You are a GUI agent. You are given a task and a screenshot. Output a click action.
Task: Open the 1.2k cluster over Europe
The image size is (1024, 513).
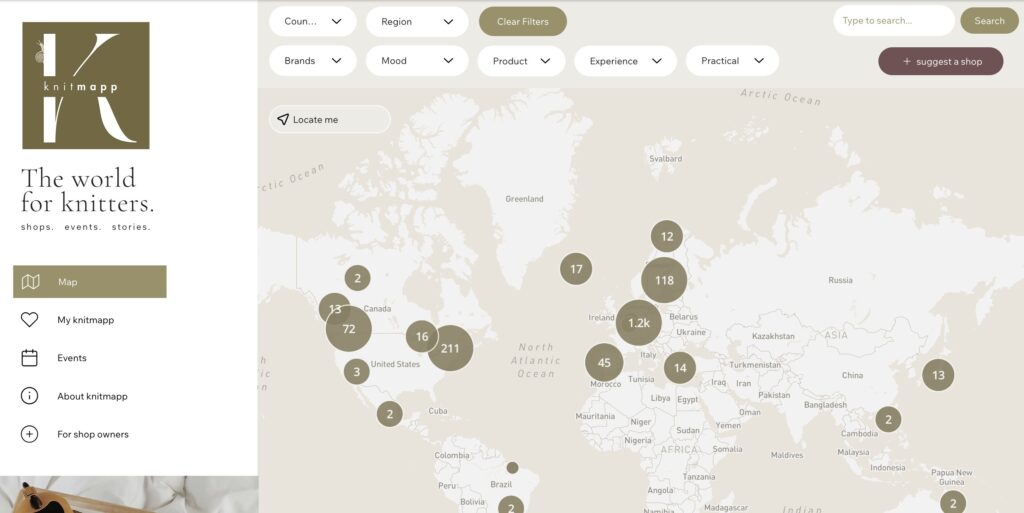click(x=639, y=323)
